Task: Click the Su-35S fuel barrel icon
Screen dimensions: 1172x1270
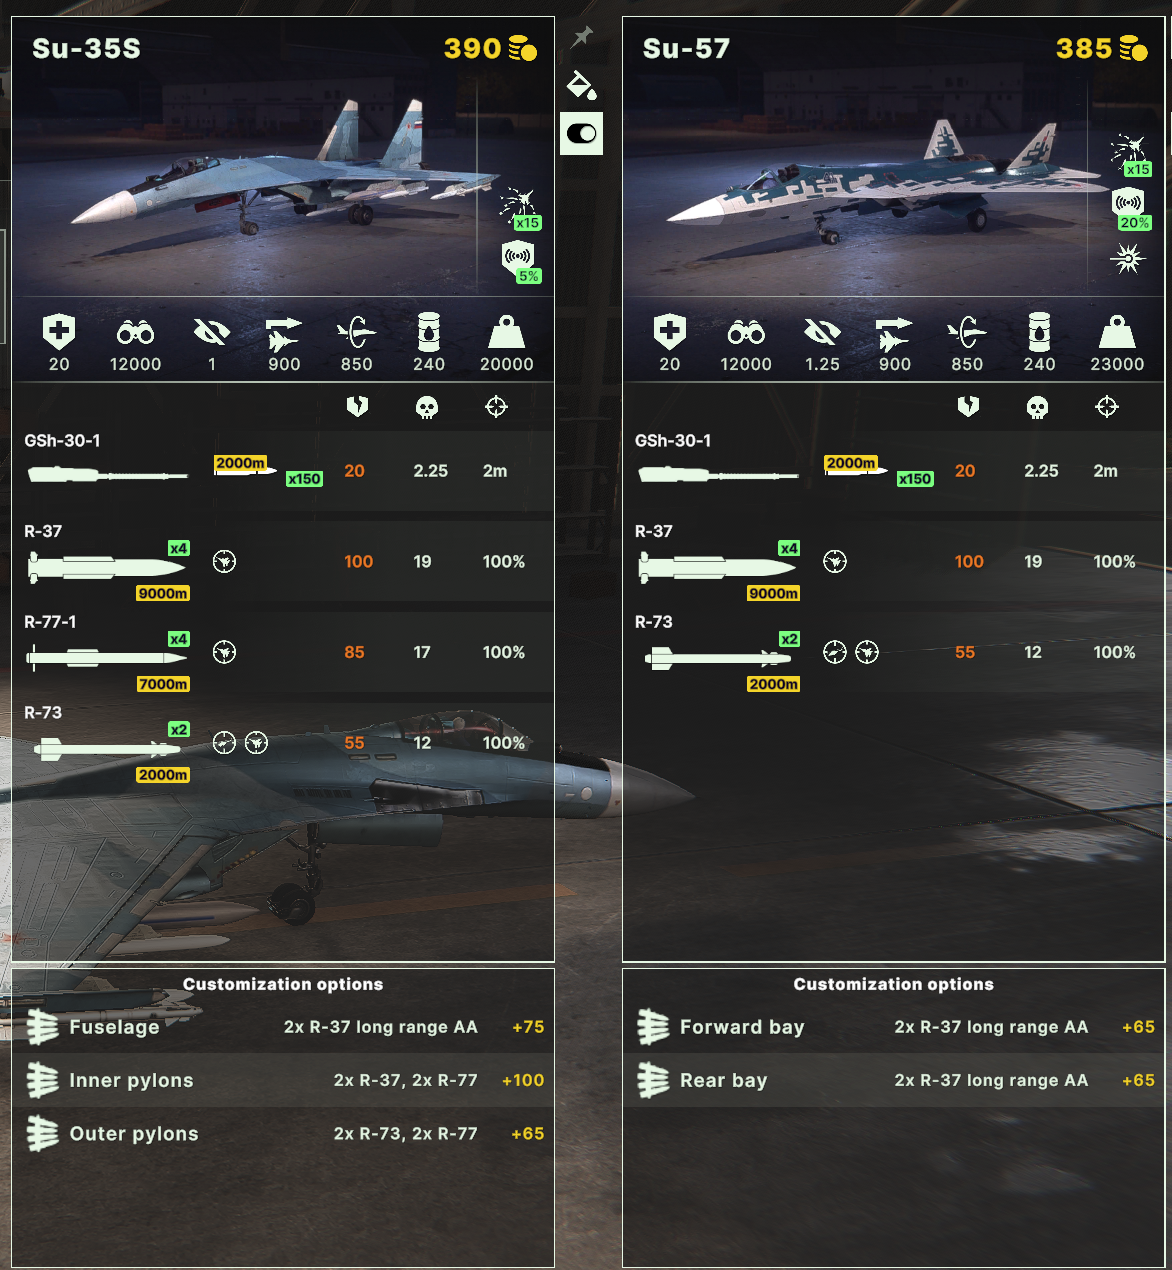Action: 429,332
